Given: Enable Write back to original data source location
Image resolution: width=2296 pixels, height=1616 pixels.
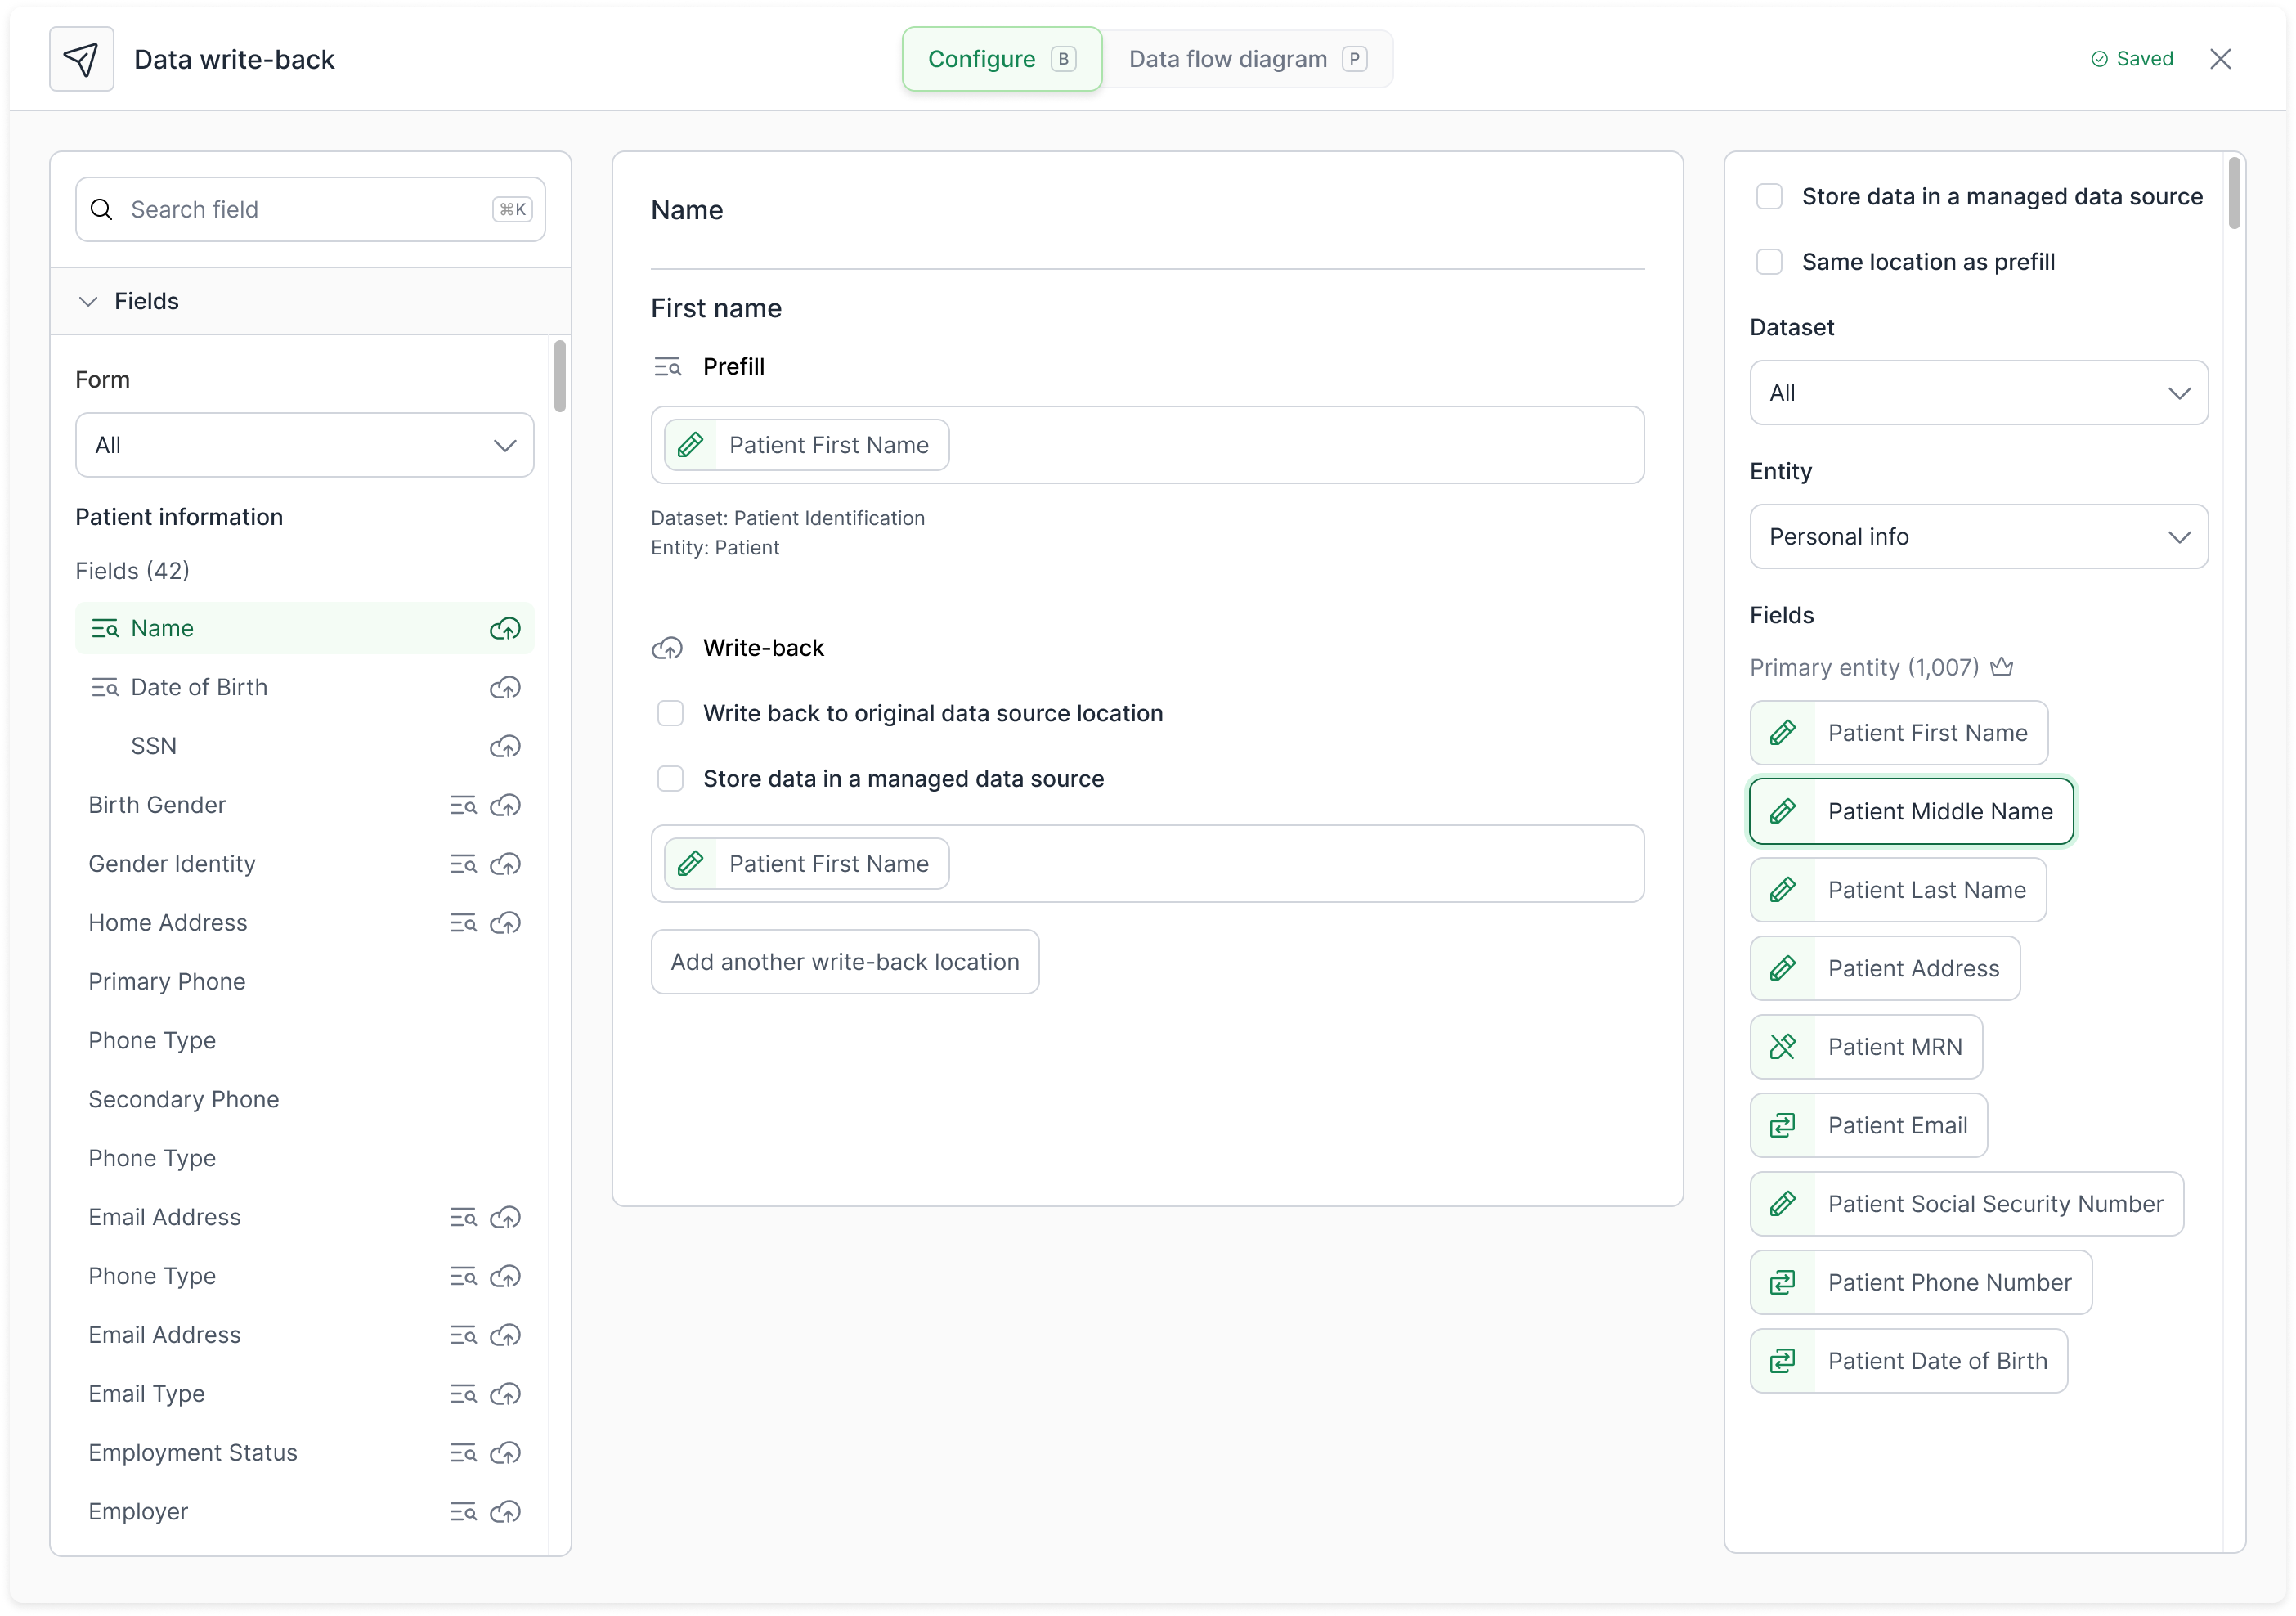Looking at the screenshot, I should click(670, 713).
